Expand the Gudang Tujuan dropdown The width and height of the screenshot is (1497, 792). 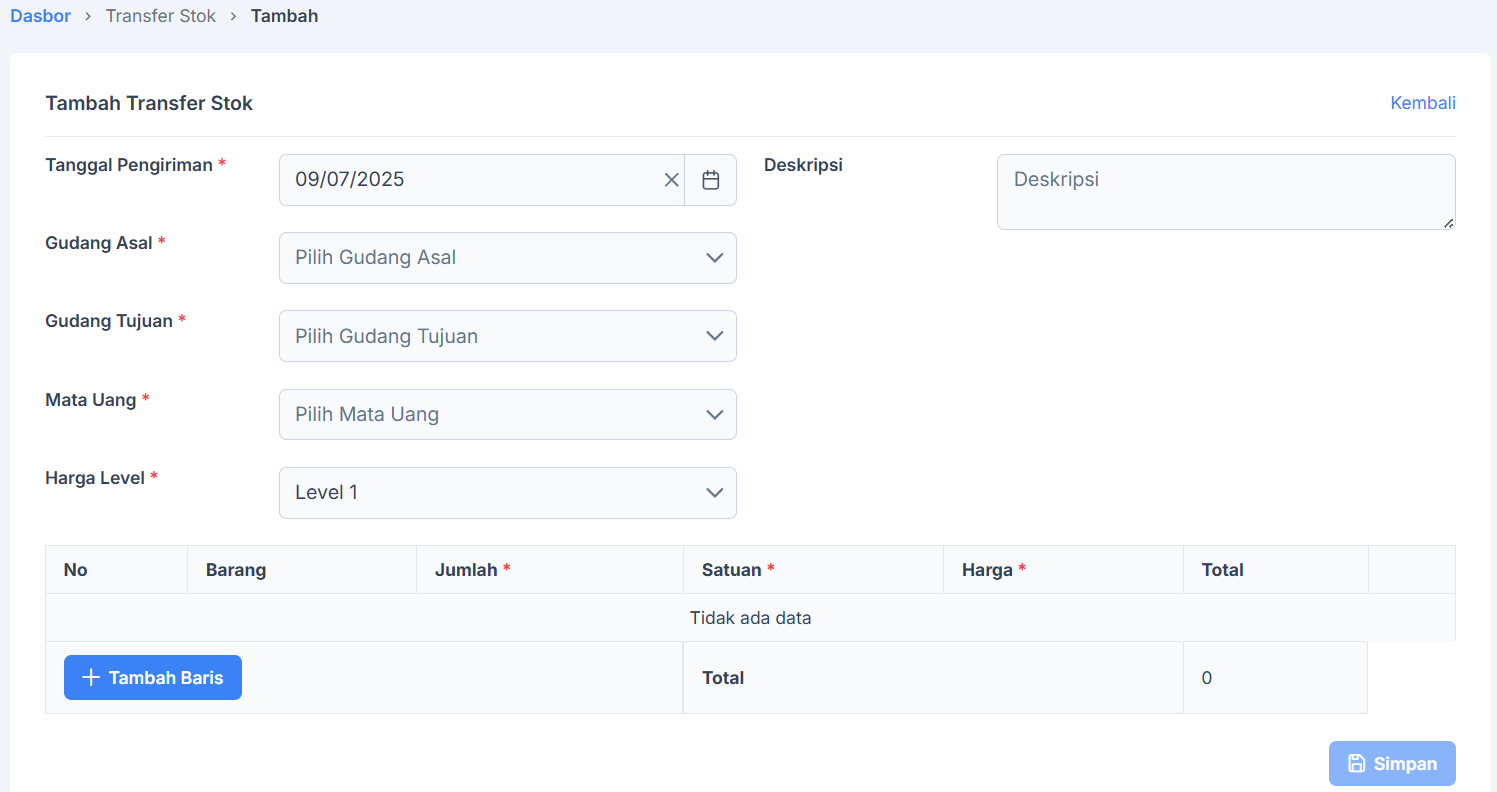[507, 336]
